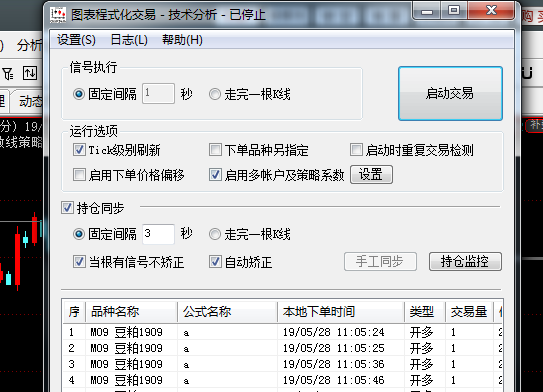Viewport: 543px width, 392px height.
Task: Click 设置 button beside multi-account option
Action: [371, 174]
